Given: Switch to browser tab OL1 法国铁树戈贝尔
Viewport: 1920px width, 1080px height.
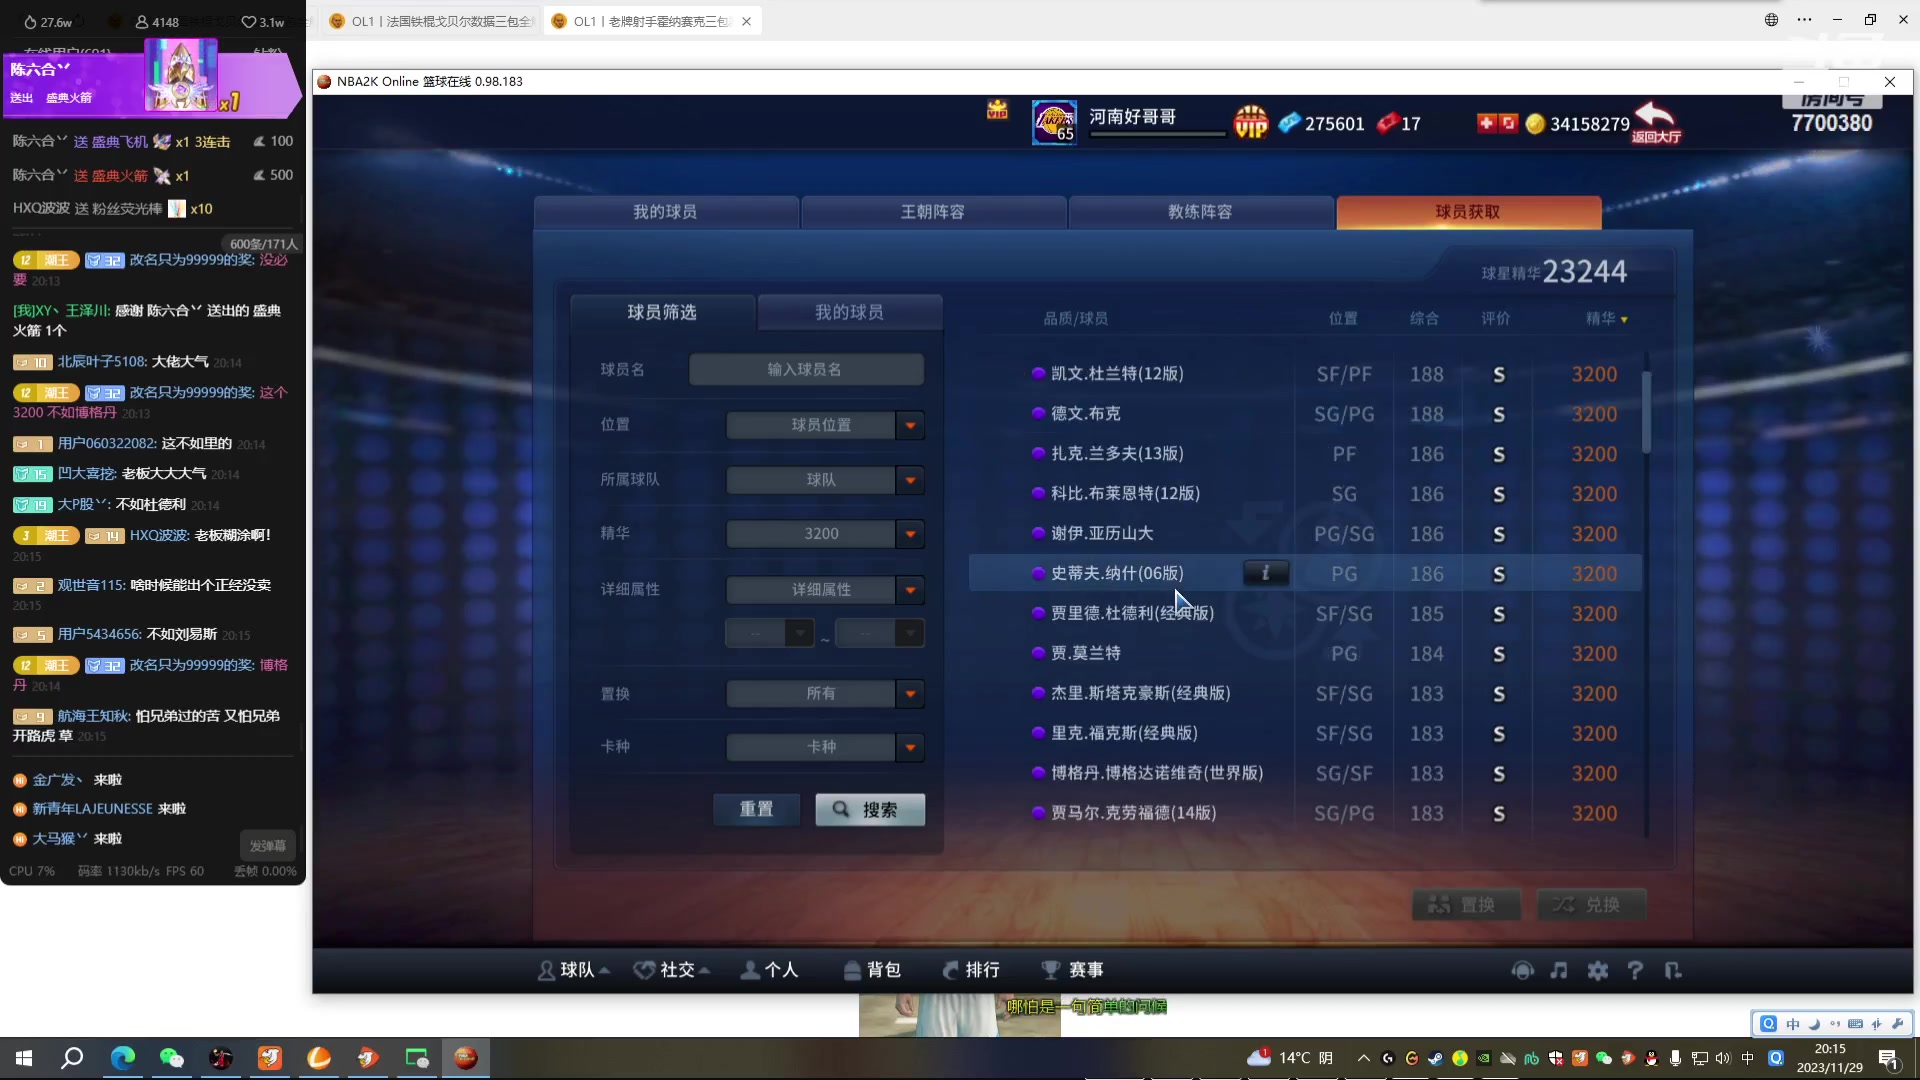Looking at the screenshot, I should click(x=432, y=21).
